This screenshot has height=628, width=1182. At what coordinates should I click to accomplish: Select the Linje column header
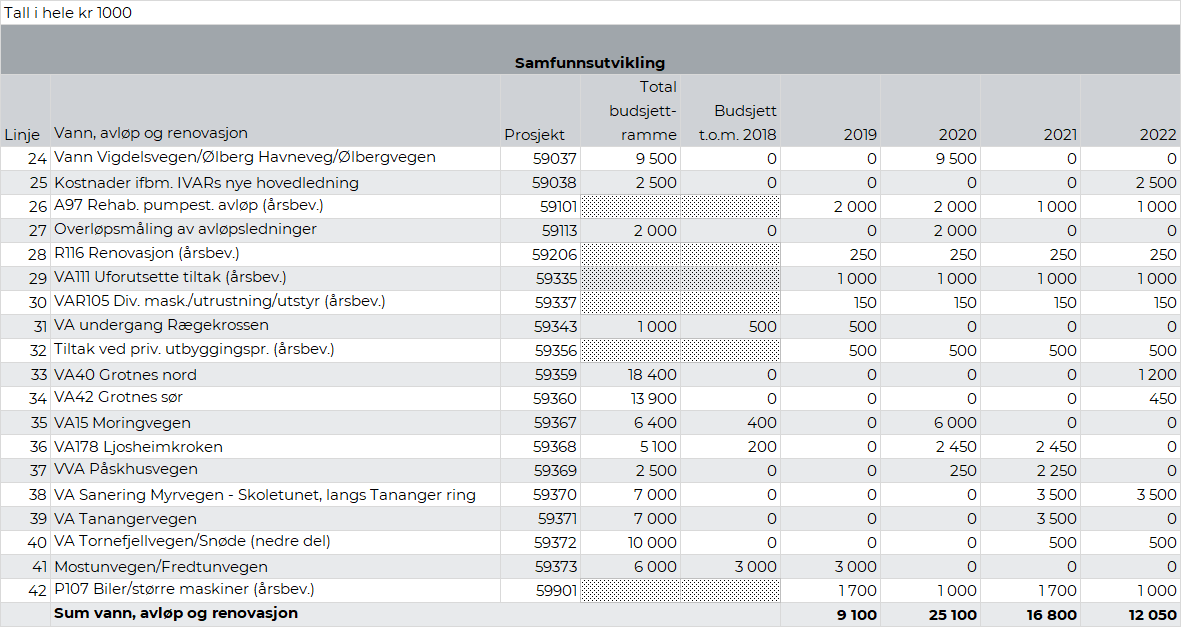(23, 134)
